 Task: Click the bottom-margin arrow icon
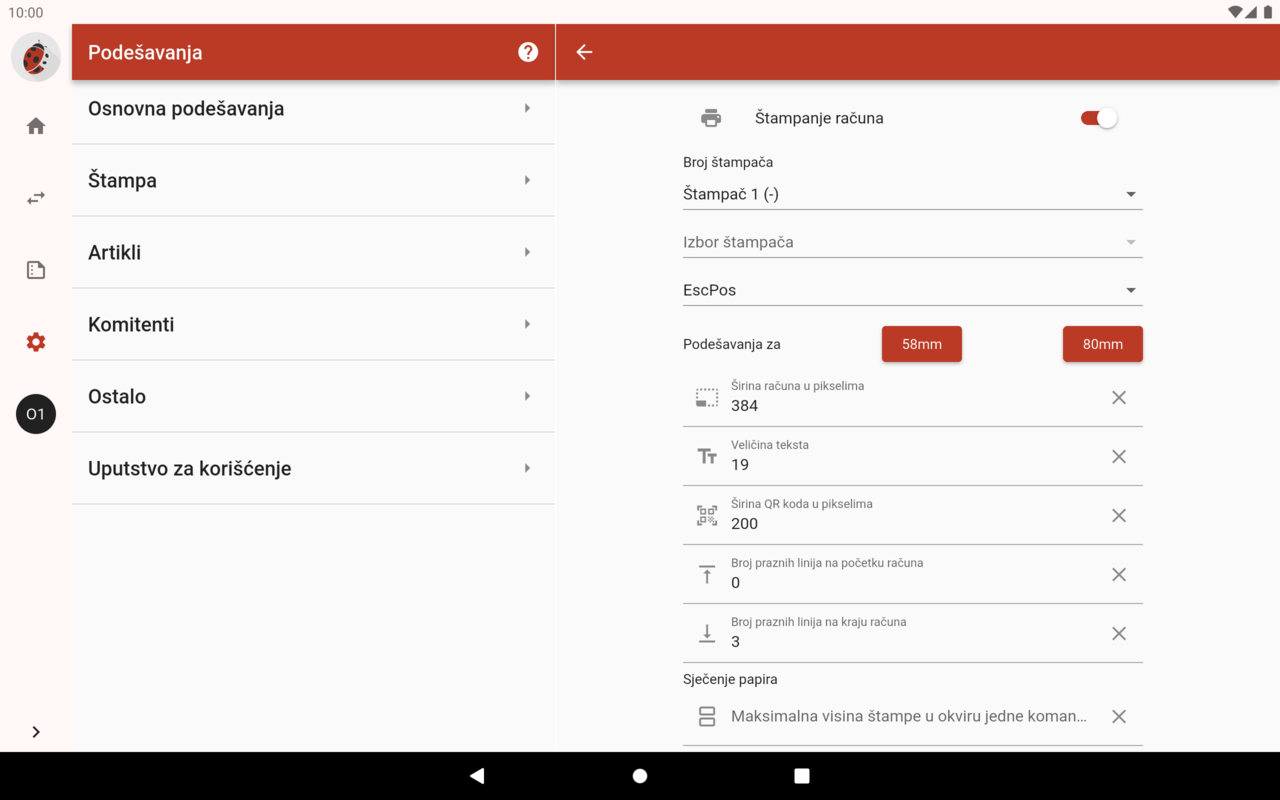point(707,634)
